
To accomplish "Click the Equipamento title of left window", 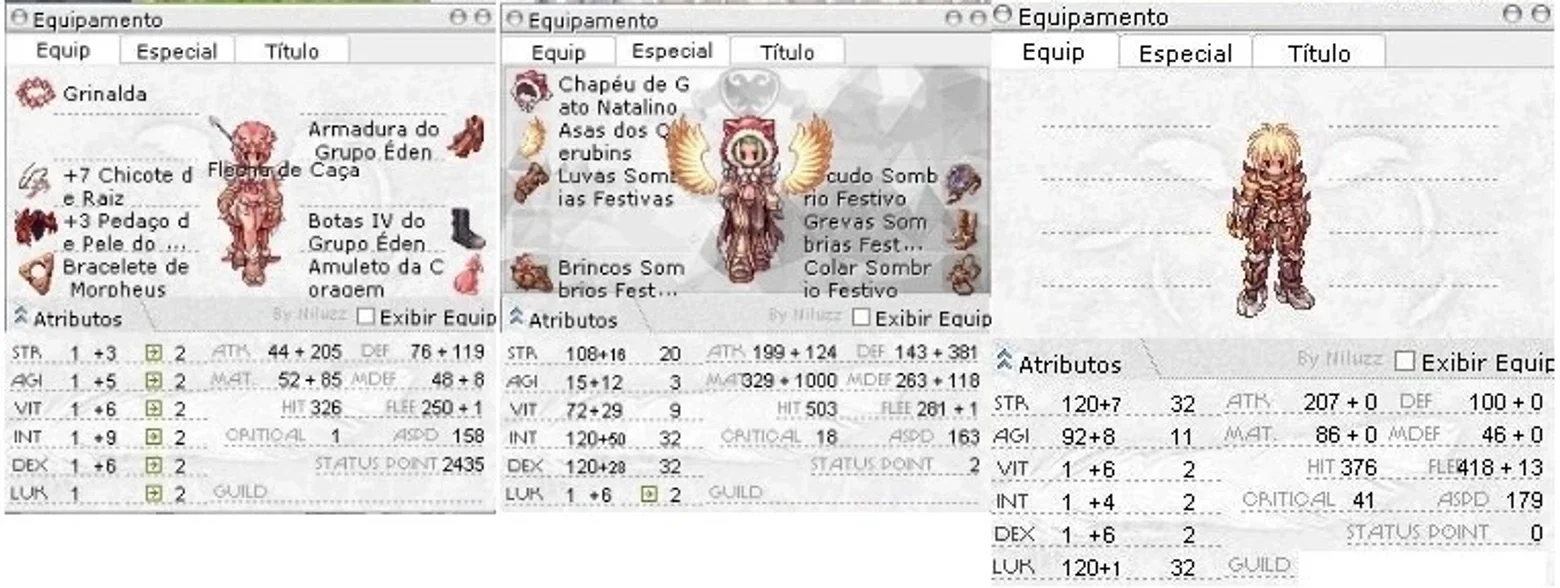I will coord(97,20).
